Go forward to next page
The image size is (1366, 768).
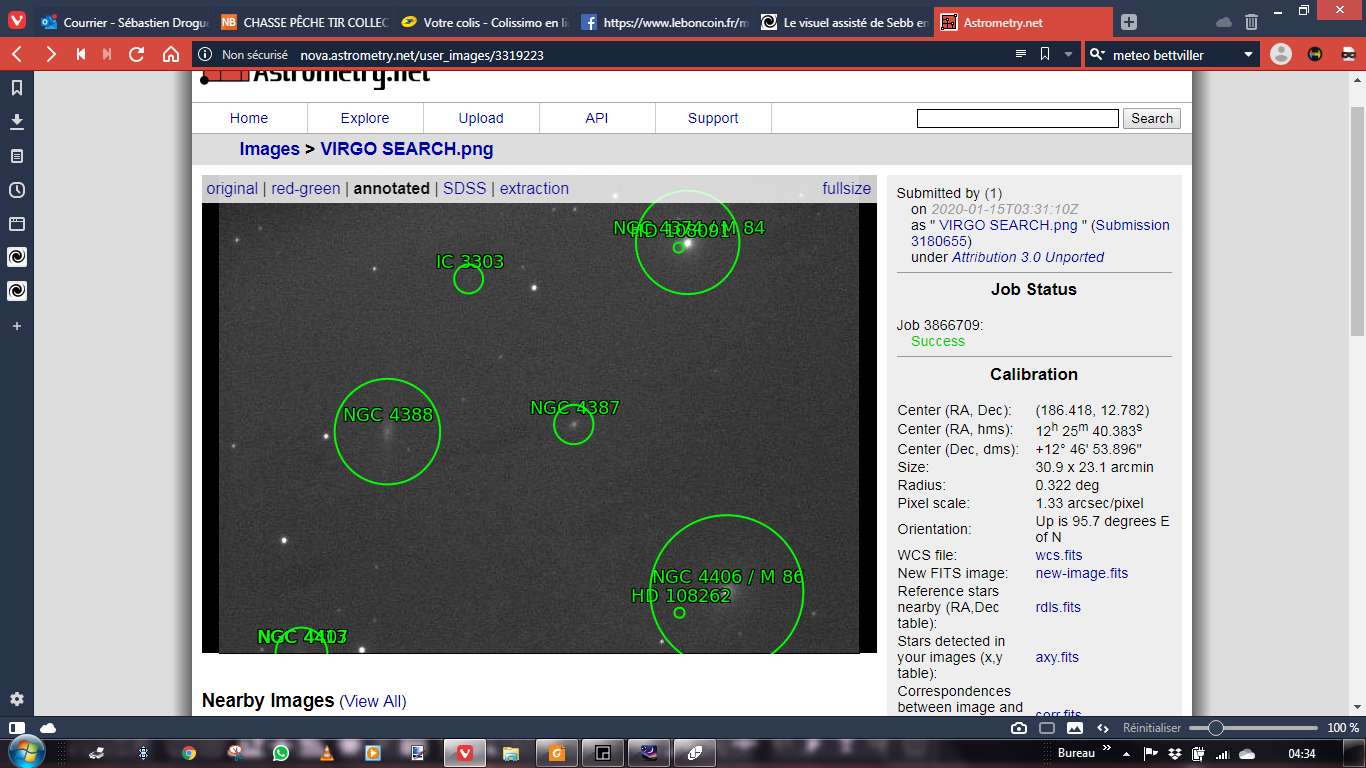click(50, 54)
